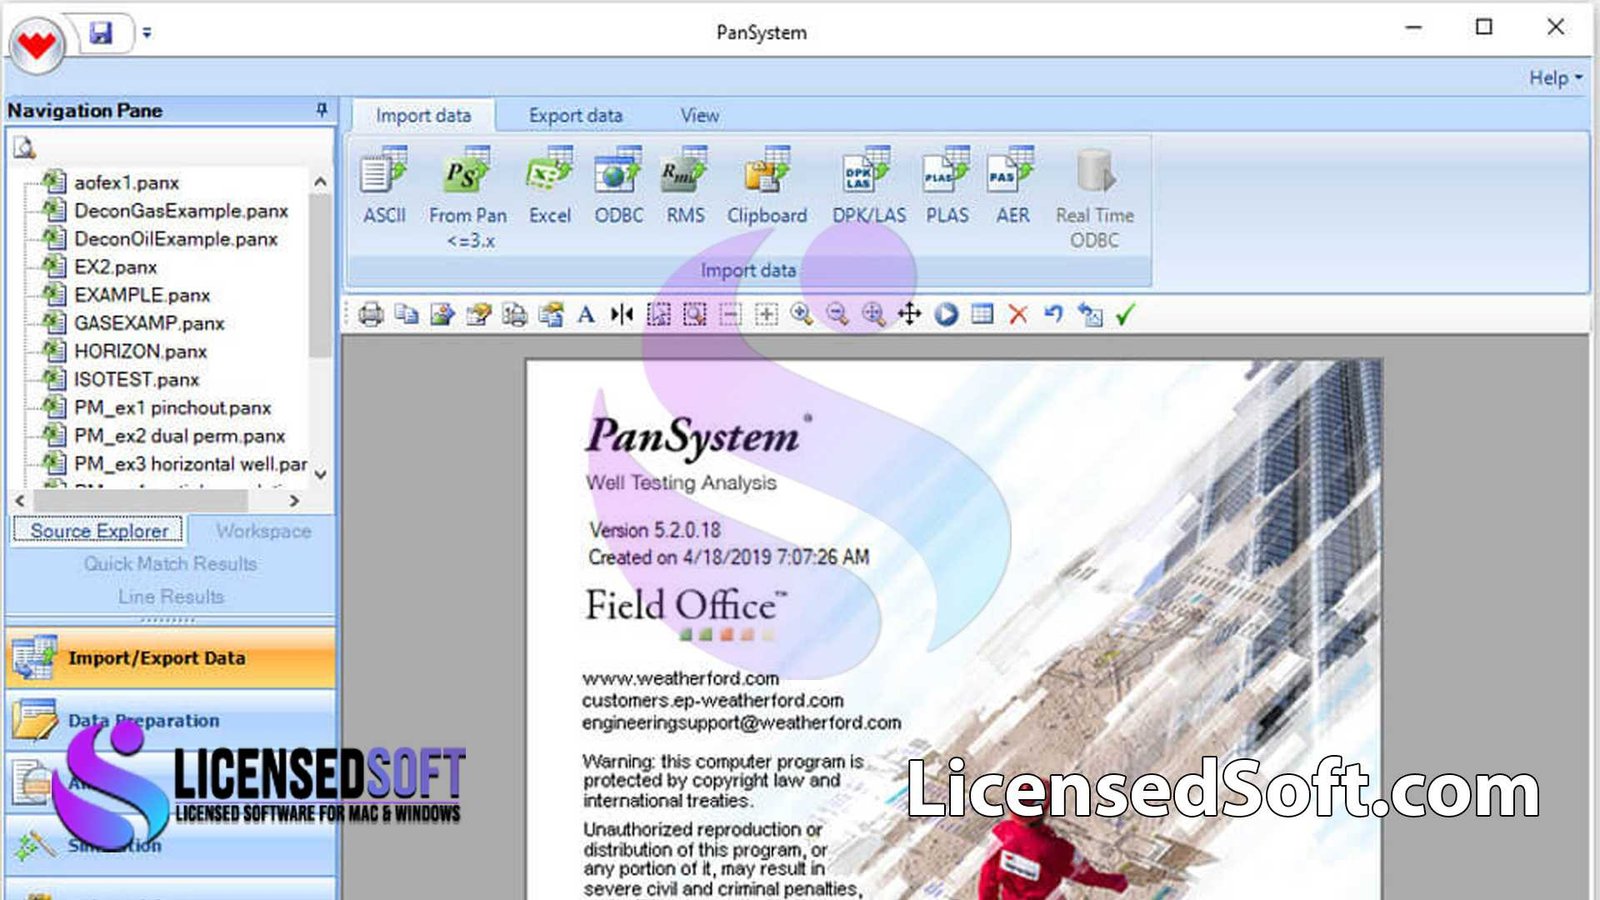Image resolution: width=1600 pixels, height=900 pixels.
Task: Click the text annotation A icon
Action: 587,315
